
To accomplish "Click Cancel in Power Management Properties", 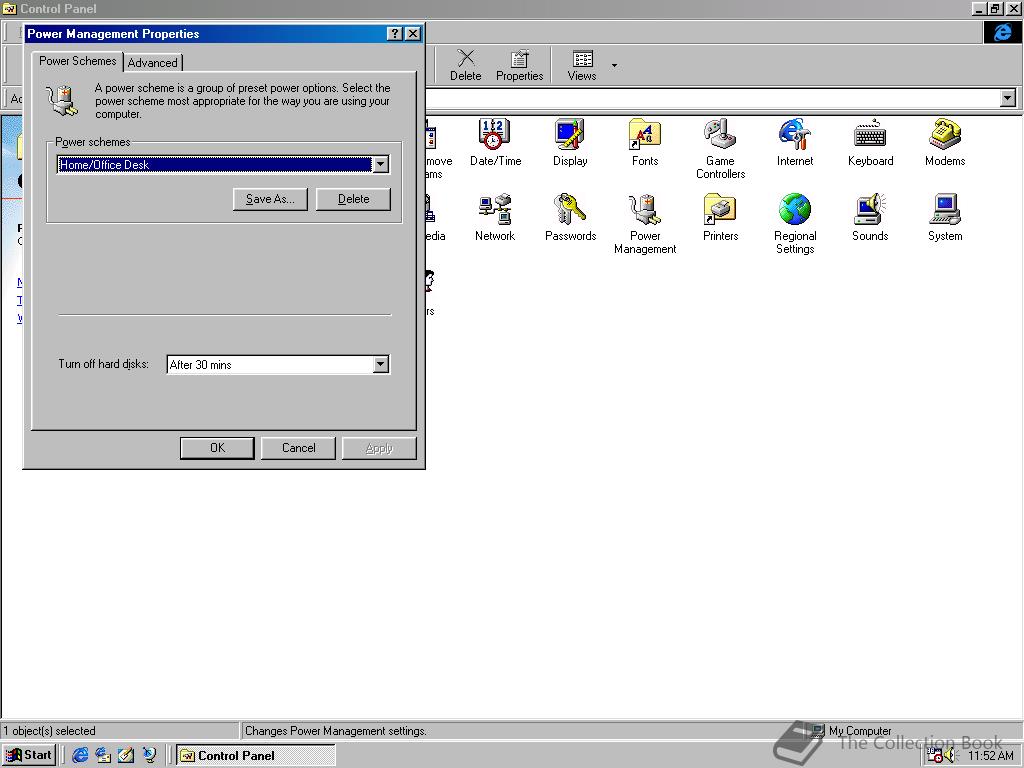I will tap(298, 448).
